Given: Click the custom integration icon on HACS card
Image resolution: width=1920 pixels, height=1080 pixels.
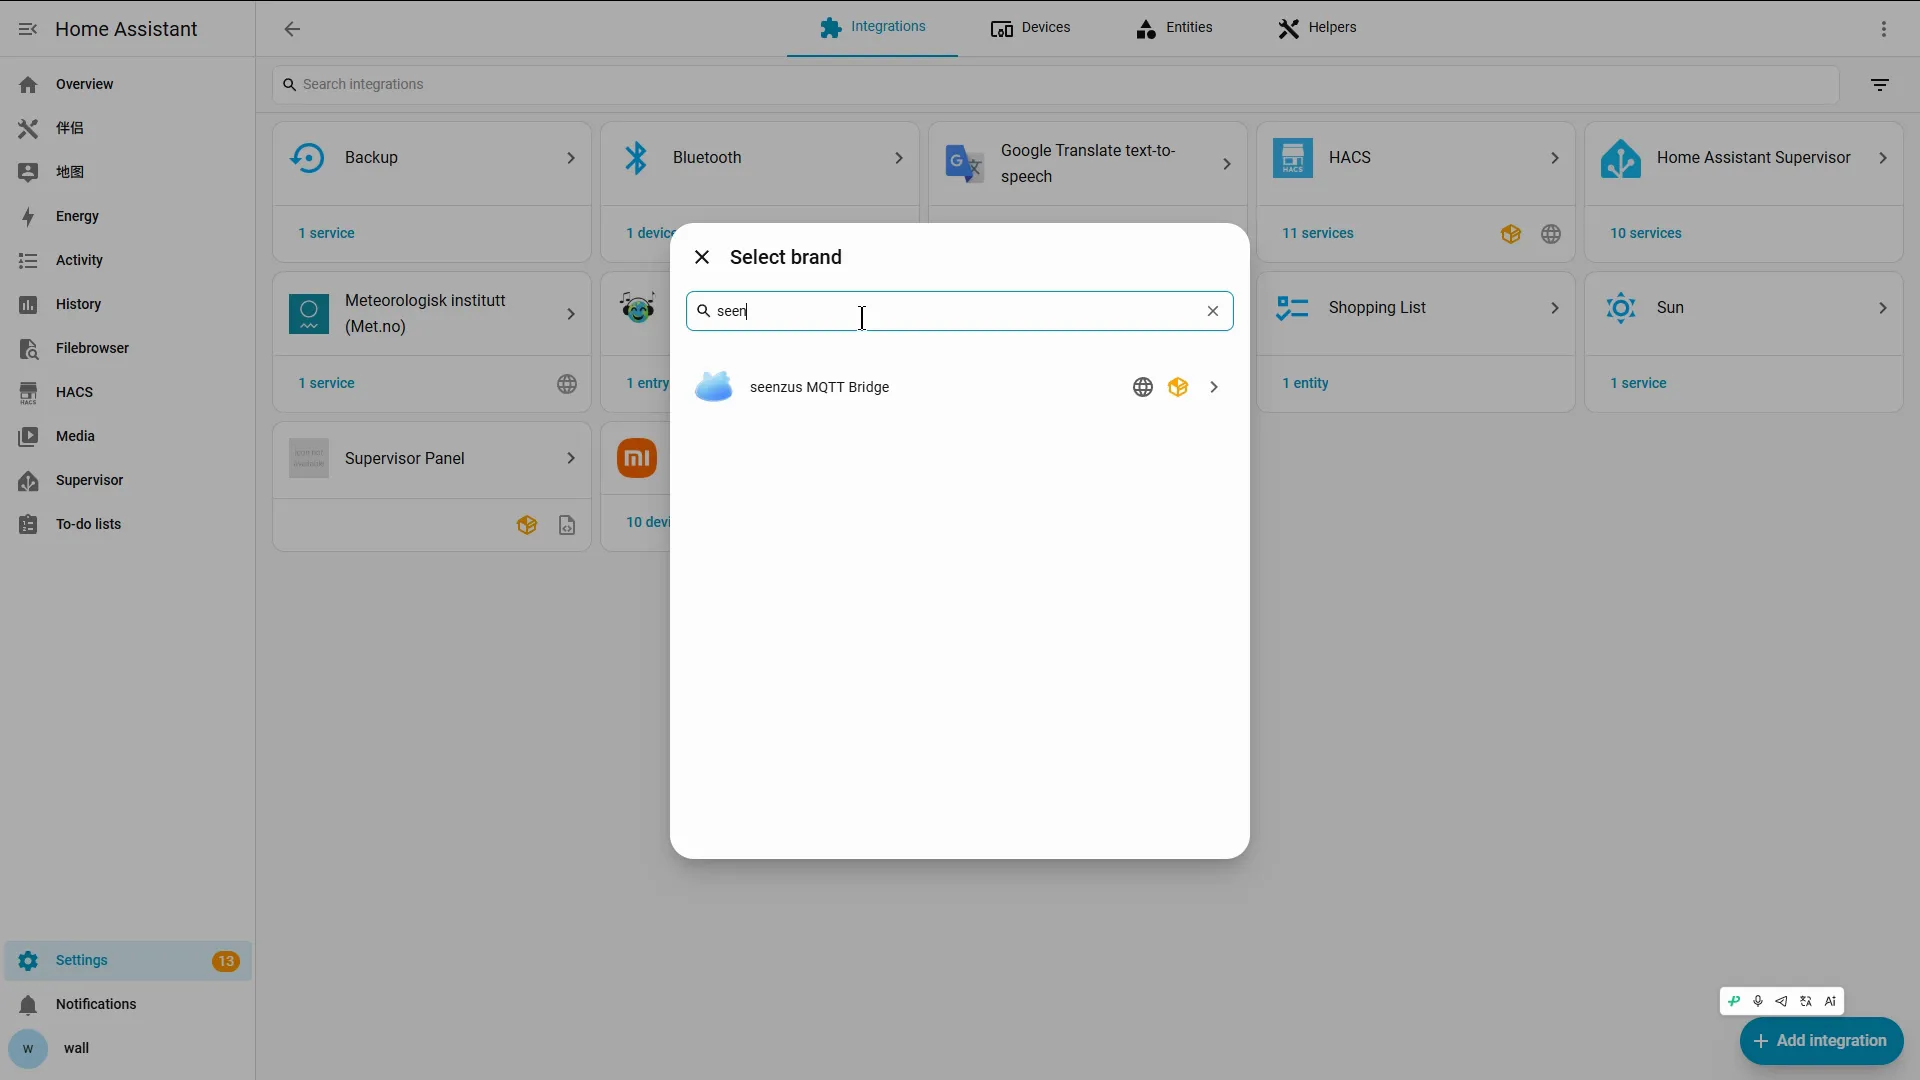Looking at the screenshot, I should (x=1511, y=234).
